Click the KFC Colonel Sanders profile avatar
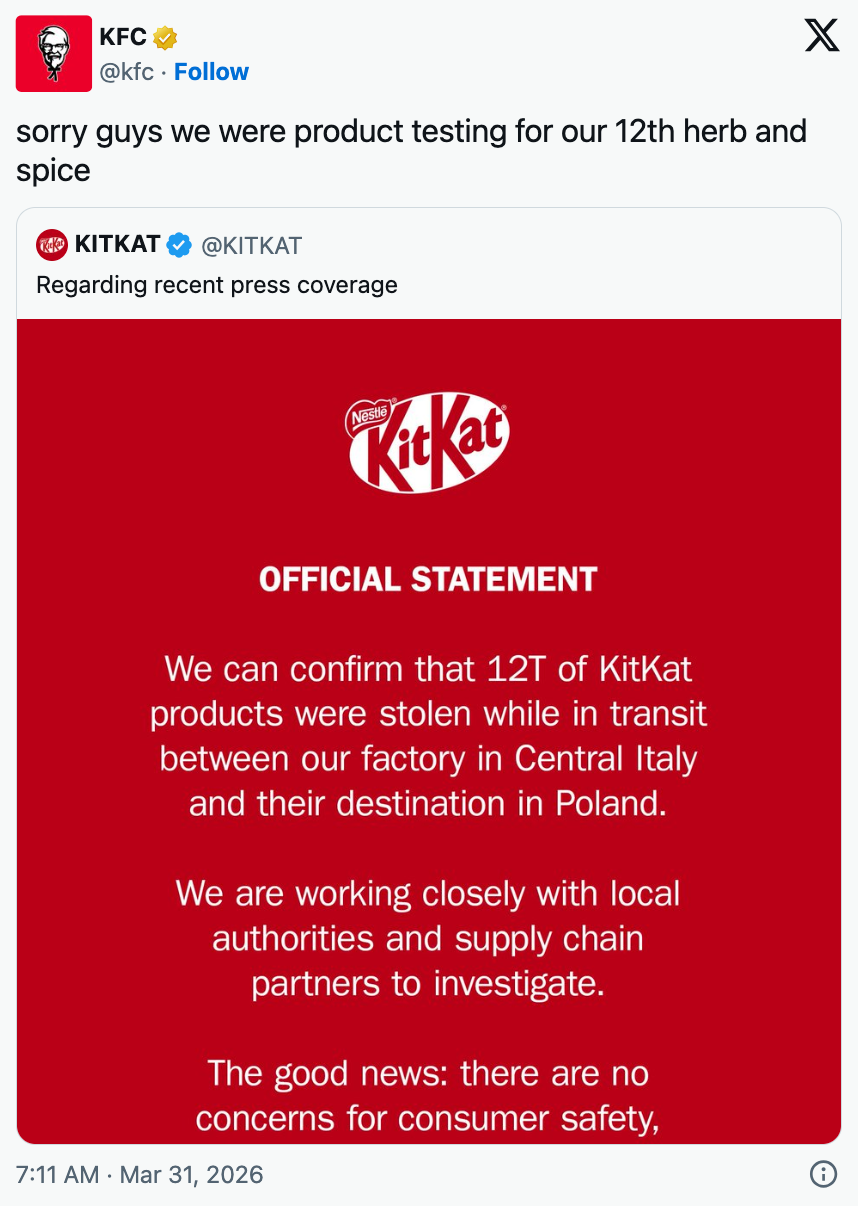The width and height of the screenshot is (858, 1206). pos(54,54)
